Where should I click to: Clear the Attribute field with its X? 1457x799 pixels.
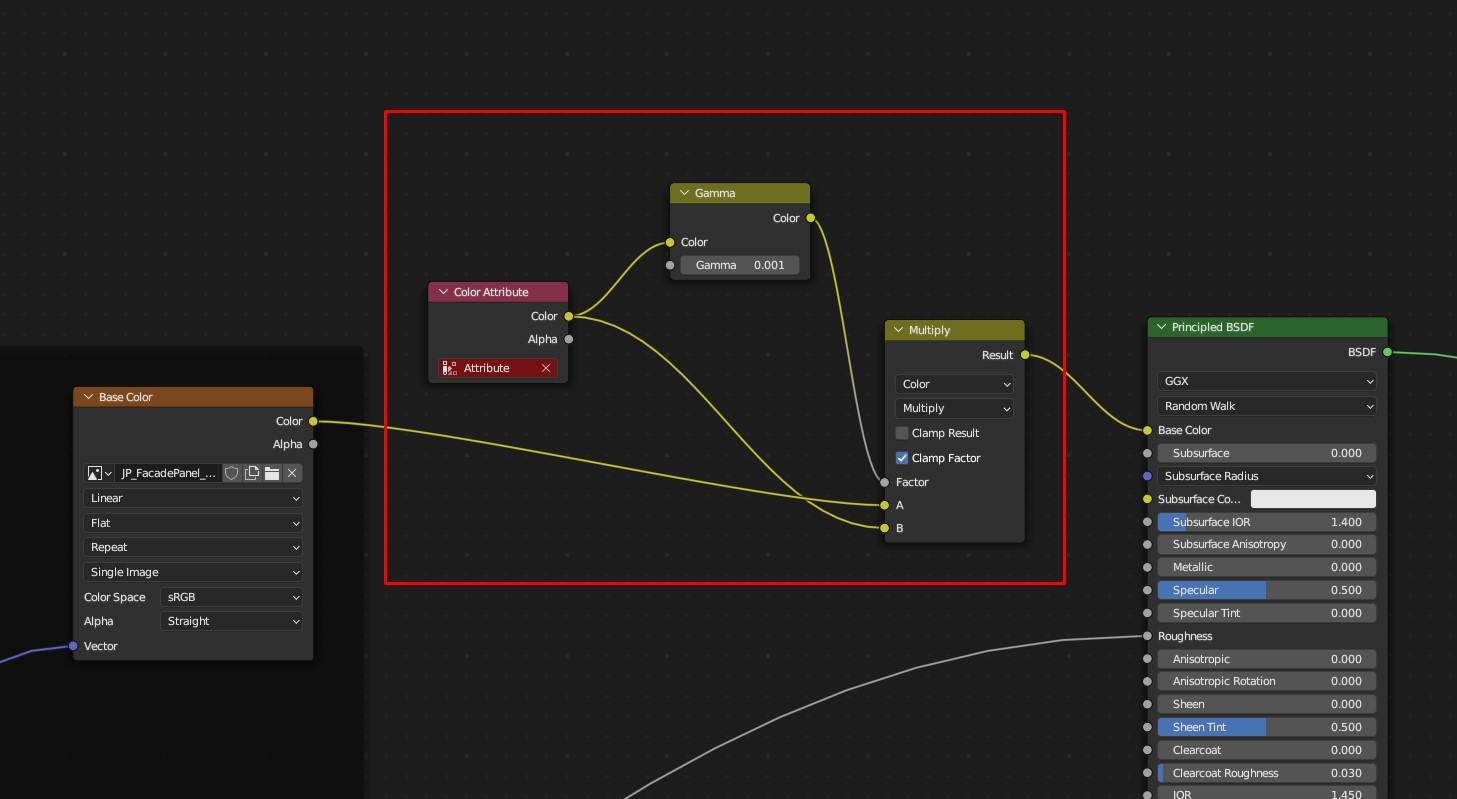click(x=546, y=368)
